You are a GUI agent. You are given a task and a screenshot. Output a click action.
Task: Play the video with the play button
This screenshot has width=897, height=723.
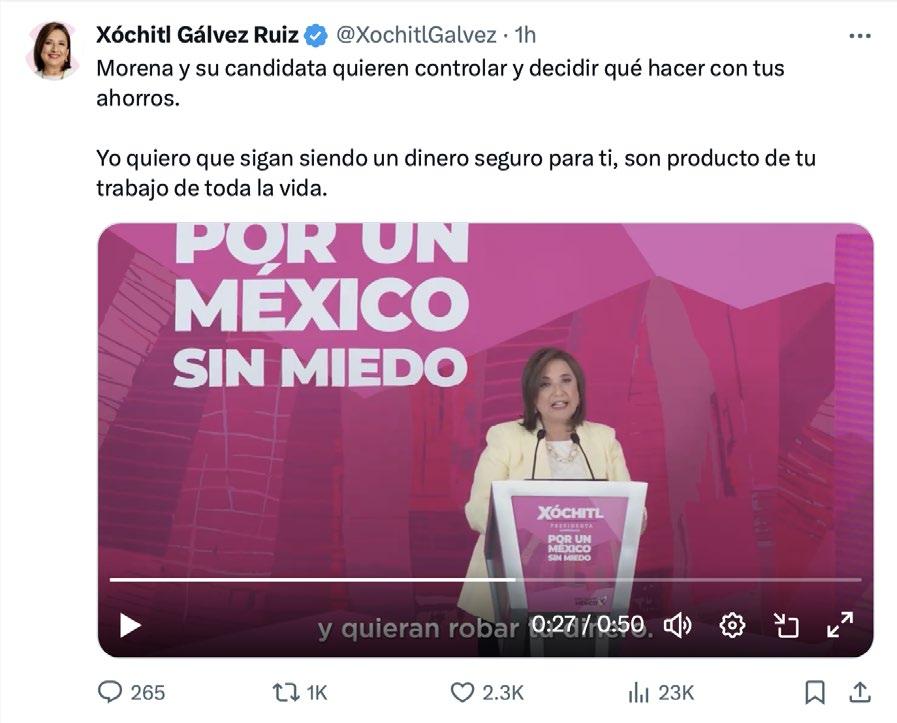[x=130, y=625]
